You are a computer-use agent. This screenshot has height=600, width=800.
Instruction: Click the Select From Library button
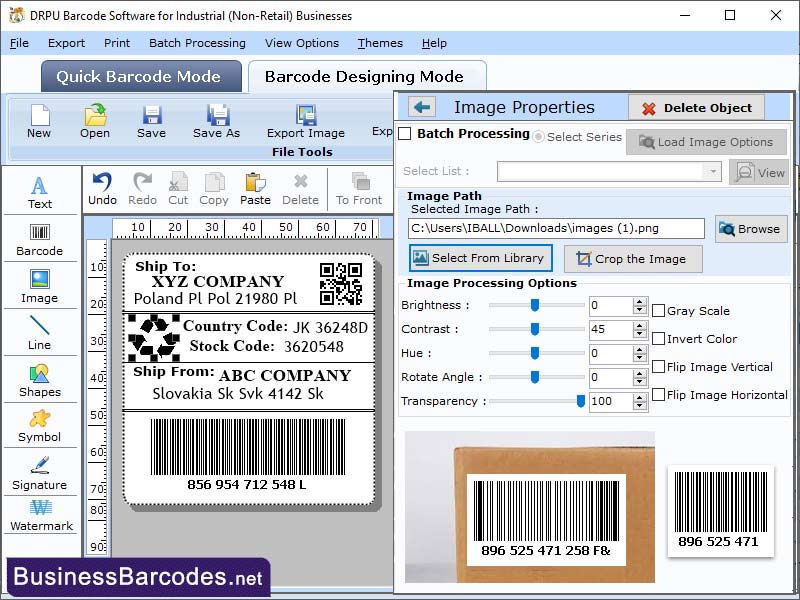point(480,258)
